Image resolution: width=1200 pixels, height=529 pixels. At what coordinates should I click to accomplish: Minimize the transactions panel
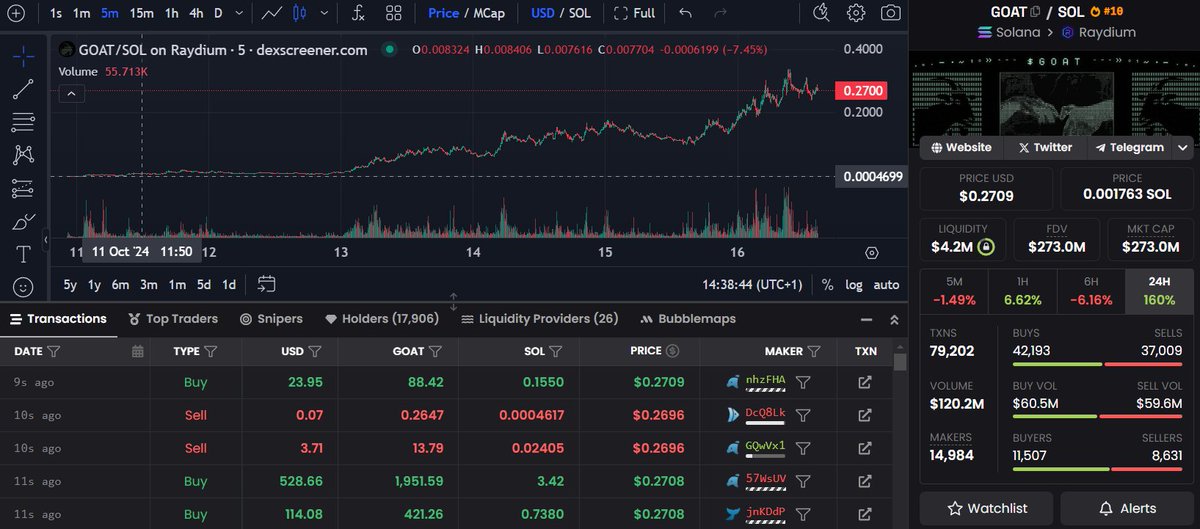click(866, 320)
